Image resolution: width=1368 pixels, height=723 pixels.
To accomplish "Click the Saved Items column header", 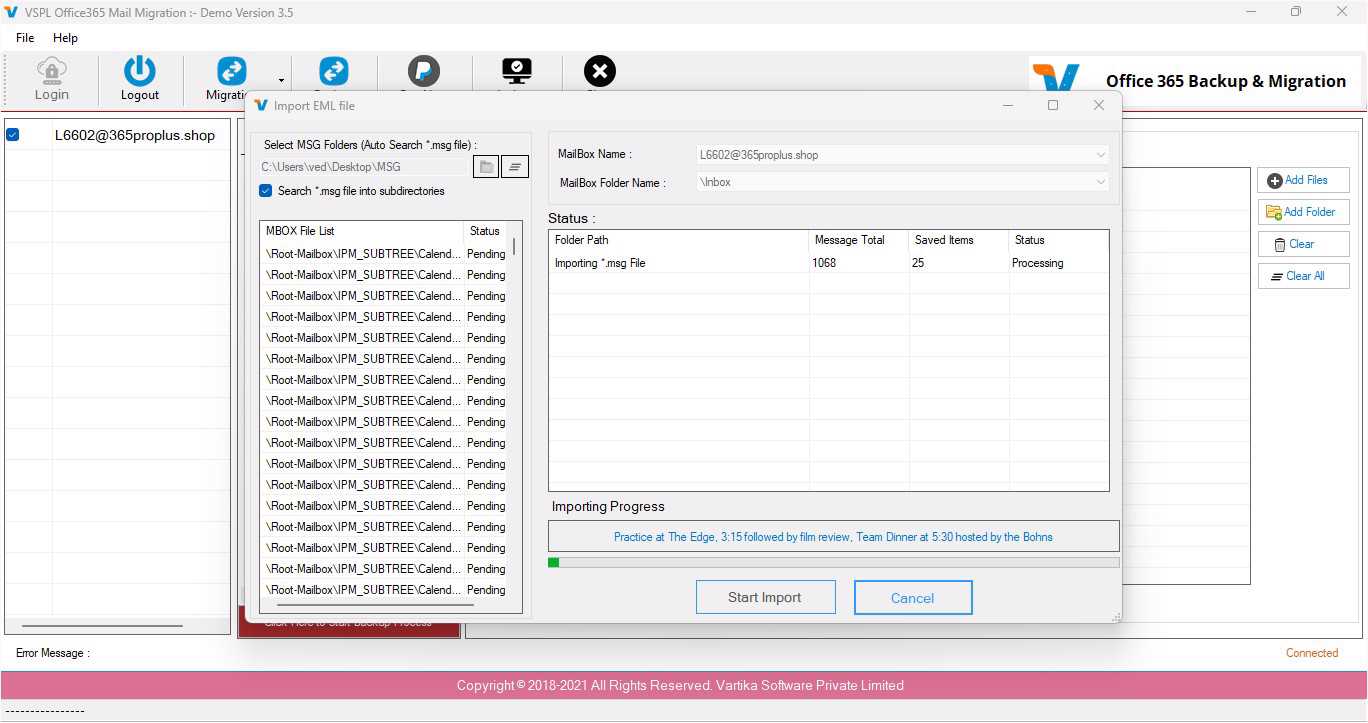I will (x=959, y=240).
